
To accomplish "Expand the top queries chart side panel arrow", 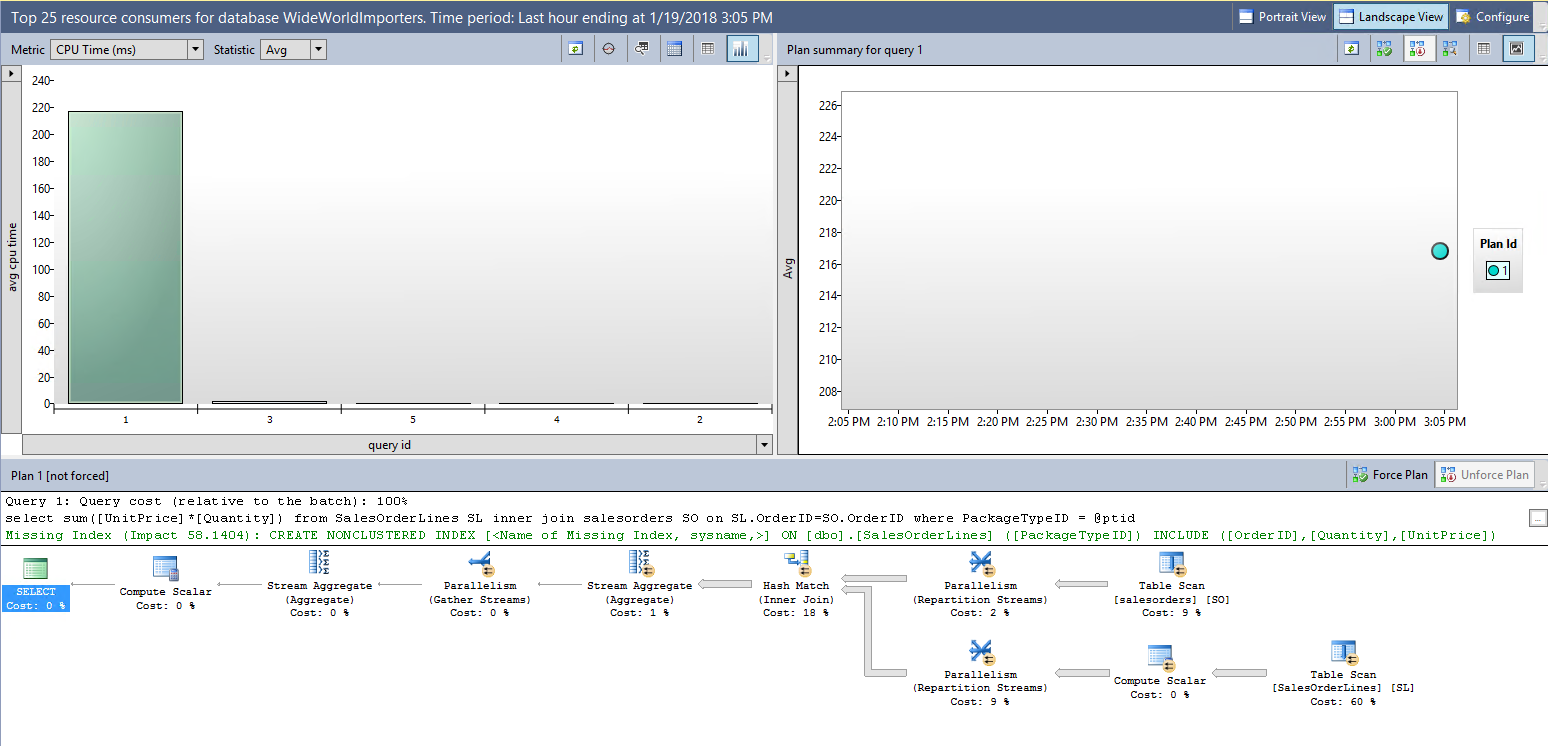I will (11, 73).
